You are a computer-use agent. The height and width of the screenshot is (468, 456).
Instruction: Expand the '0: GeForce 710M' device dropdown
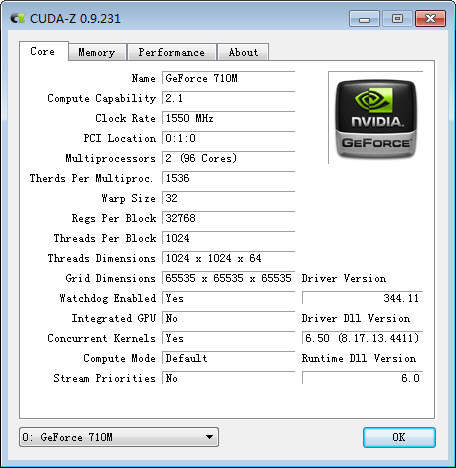[x=119, y=437]
